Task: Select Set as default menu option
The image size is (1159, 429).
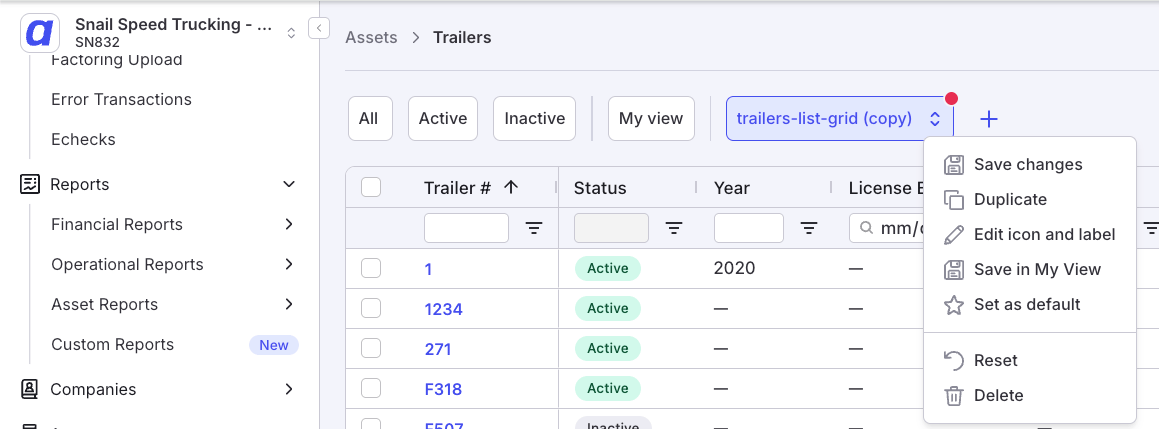Action: (x=1029, y=304)
